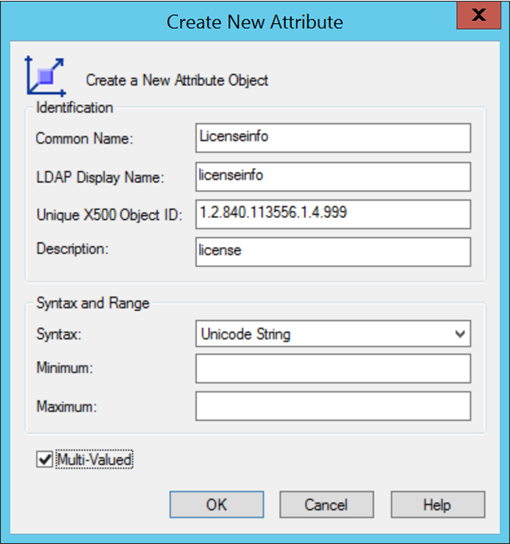This screenshot has height=544, width=510.
Task: Focus the Common Name field containing Licenseinfo
Action: [333, 138]
